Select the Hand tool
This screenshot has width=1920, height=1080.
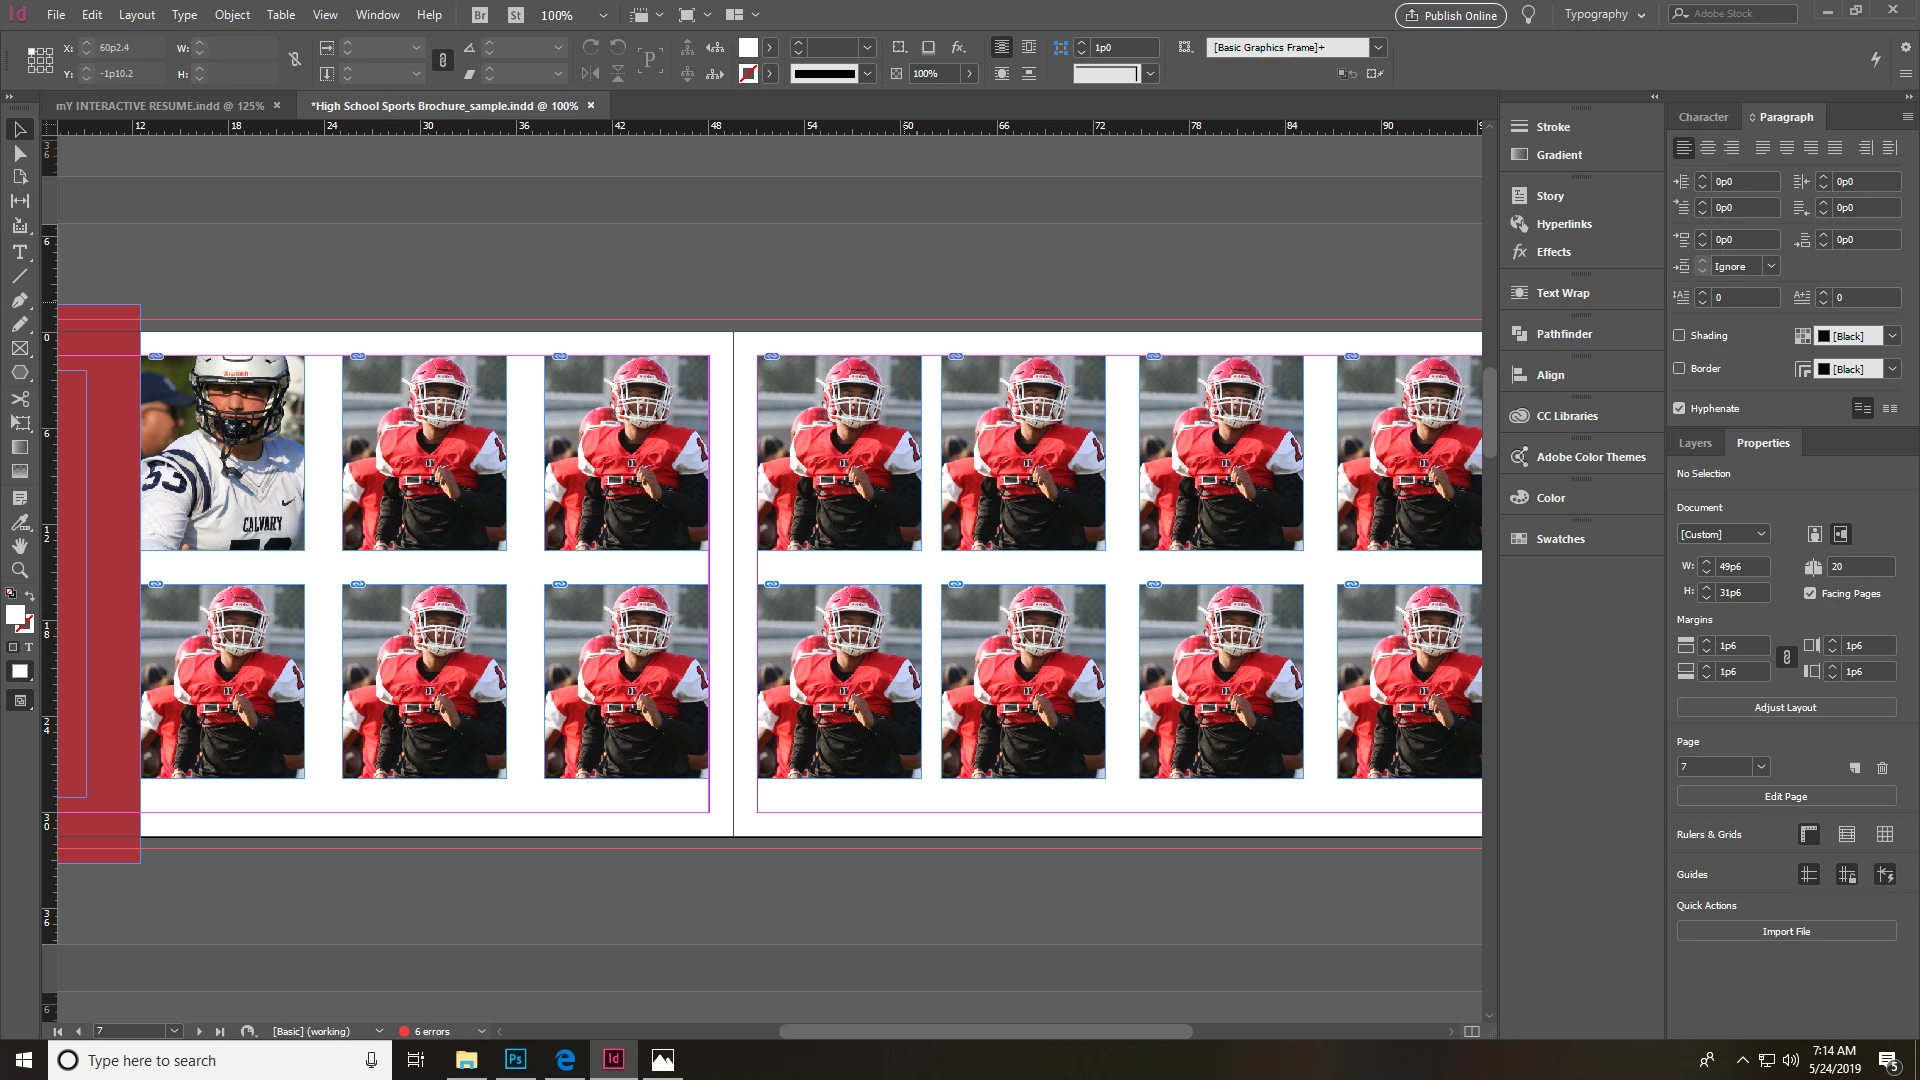pos(19,546)
